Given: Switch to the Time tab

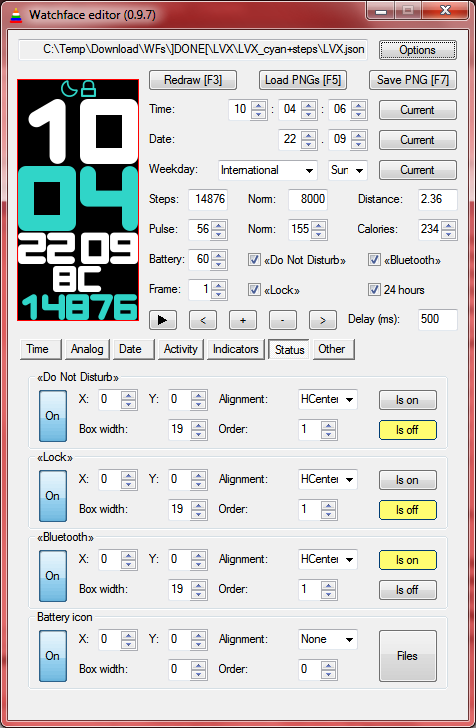Looking at the screenshot, I should (x=40, y=349).
